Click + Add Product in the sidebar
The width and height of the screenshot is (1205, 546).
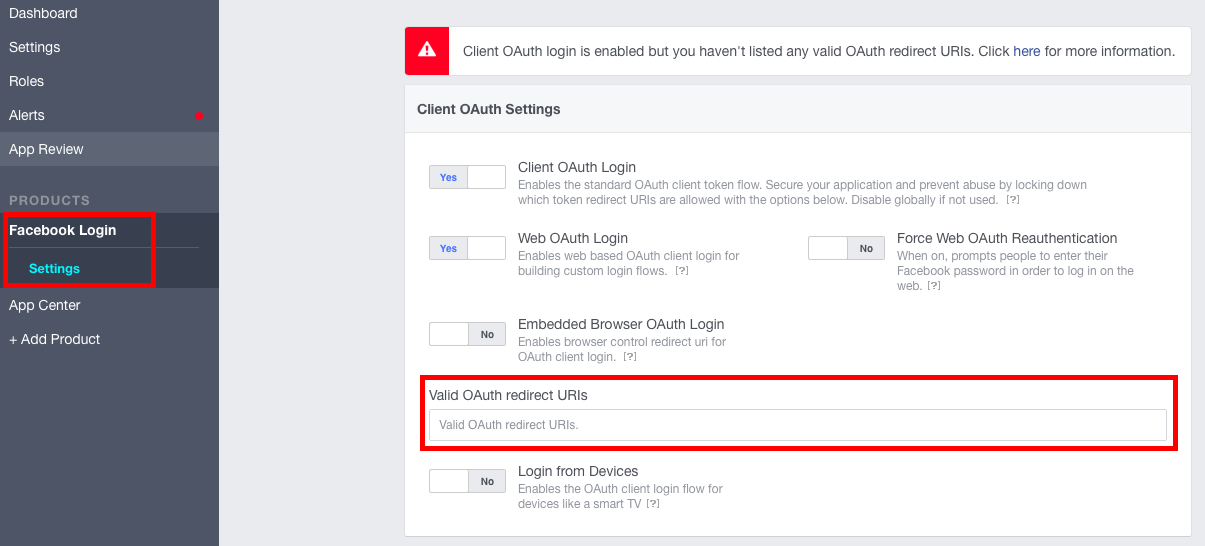(x=55, y=339)
